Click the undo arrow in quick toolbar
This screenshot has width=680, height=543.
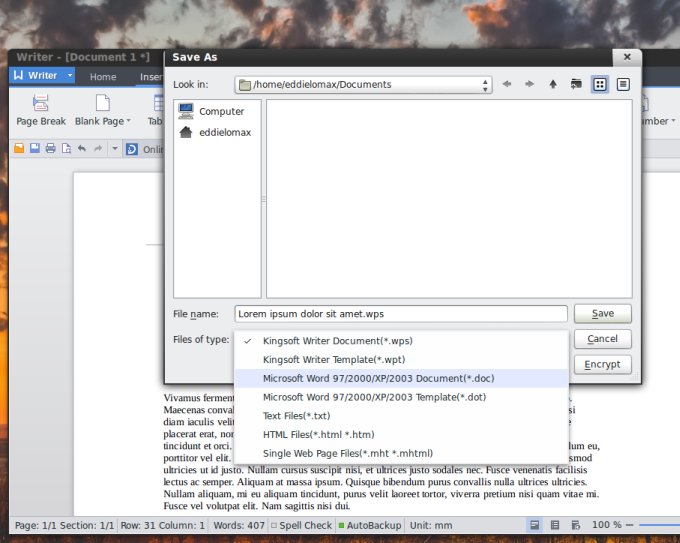click(82, 149)
